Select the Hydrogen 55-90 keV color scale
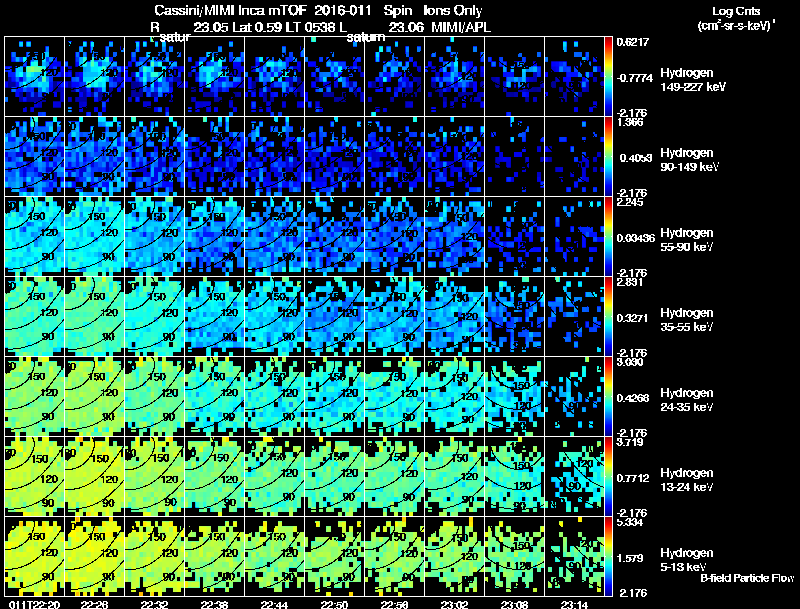Image resolution: width=800 pixels, height=609 pixels. pos(610,236)
